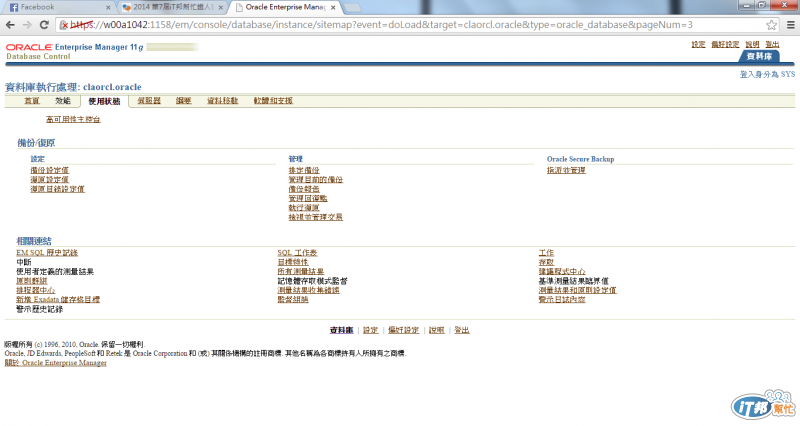The height and width of the screenshot is (426, 800).
Task: Click the 基準測量結果臨界值 text
Action: click(x=573, y=281)
